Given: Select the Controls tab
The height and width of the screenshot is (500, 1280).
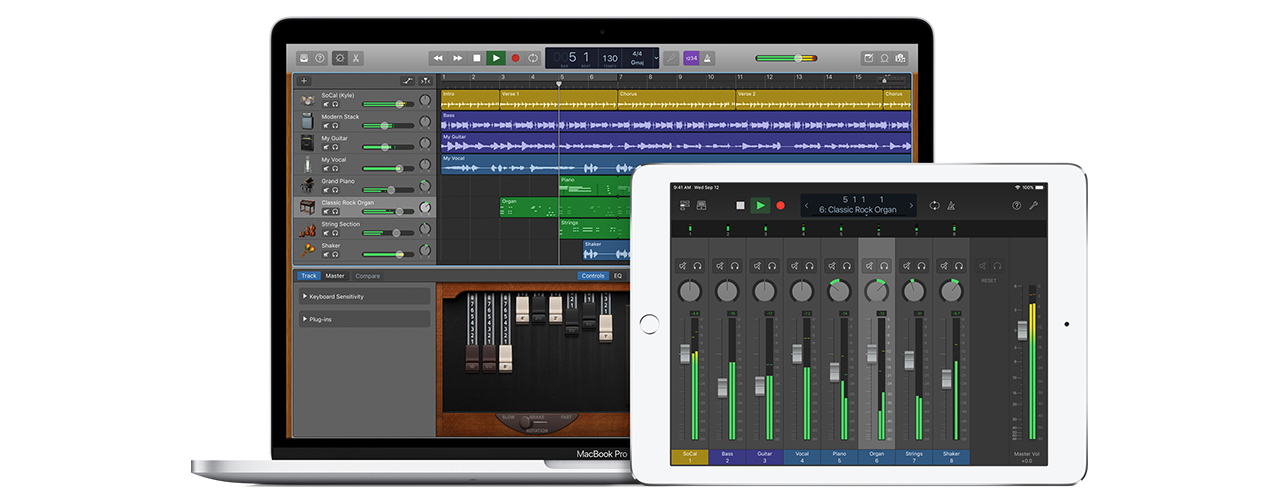Looking at the screenshot, I should 593,276.
